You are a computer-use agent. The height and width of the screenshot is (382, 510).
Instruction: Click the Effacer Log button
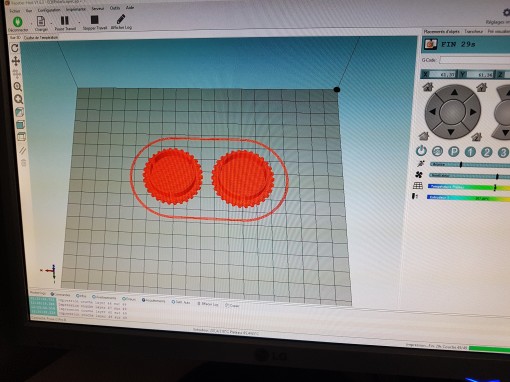(208, 304)
